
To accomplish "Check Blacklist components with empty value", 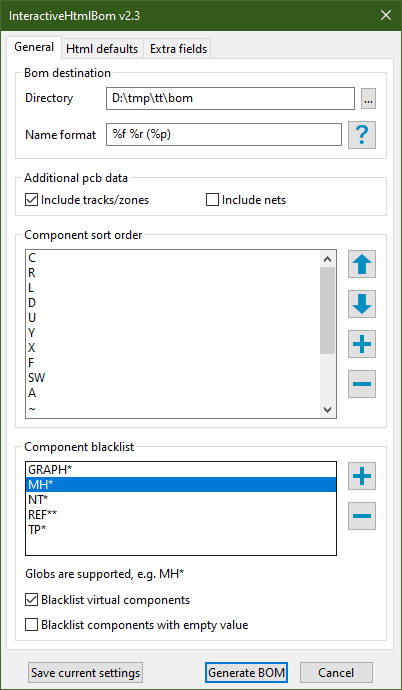I will point(31,624).
